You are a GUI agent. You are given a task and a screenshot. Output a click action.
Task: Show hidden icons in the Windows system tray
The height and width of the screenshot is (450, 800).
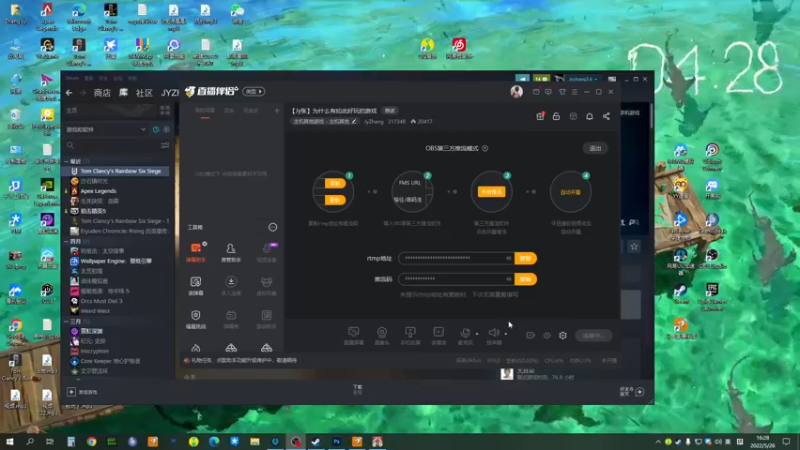point(658,441)
